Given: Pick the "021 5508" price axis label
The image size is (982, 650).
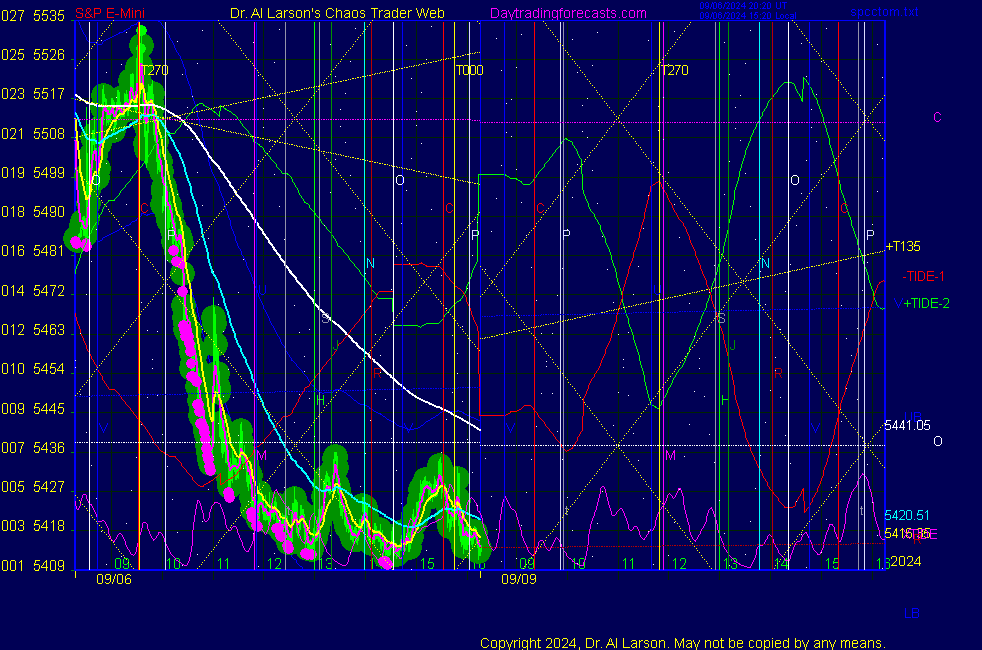Looking at the screenshot, I should pyautogui.click(x=33, y=133).
